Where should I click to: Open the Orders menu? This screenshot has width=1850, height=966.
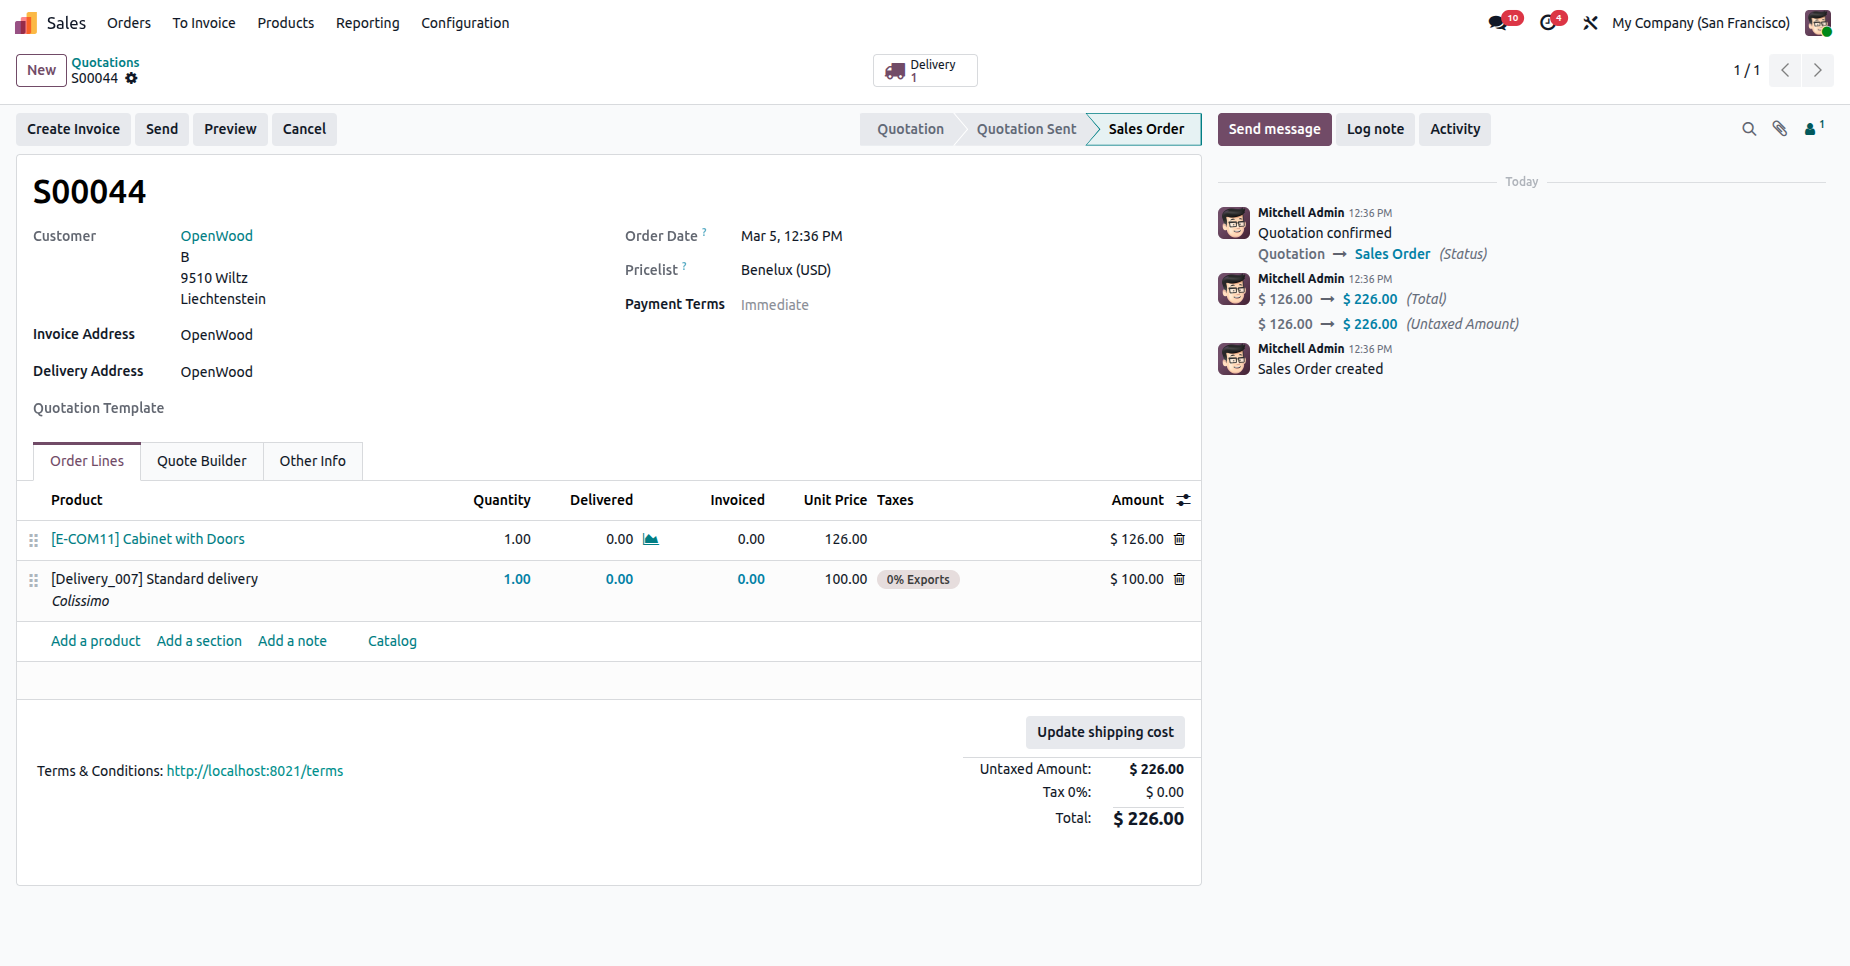(129, 23)
